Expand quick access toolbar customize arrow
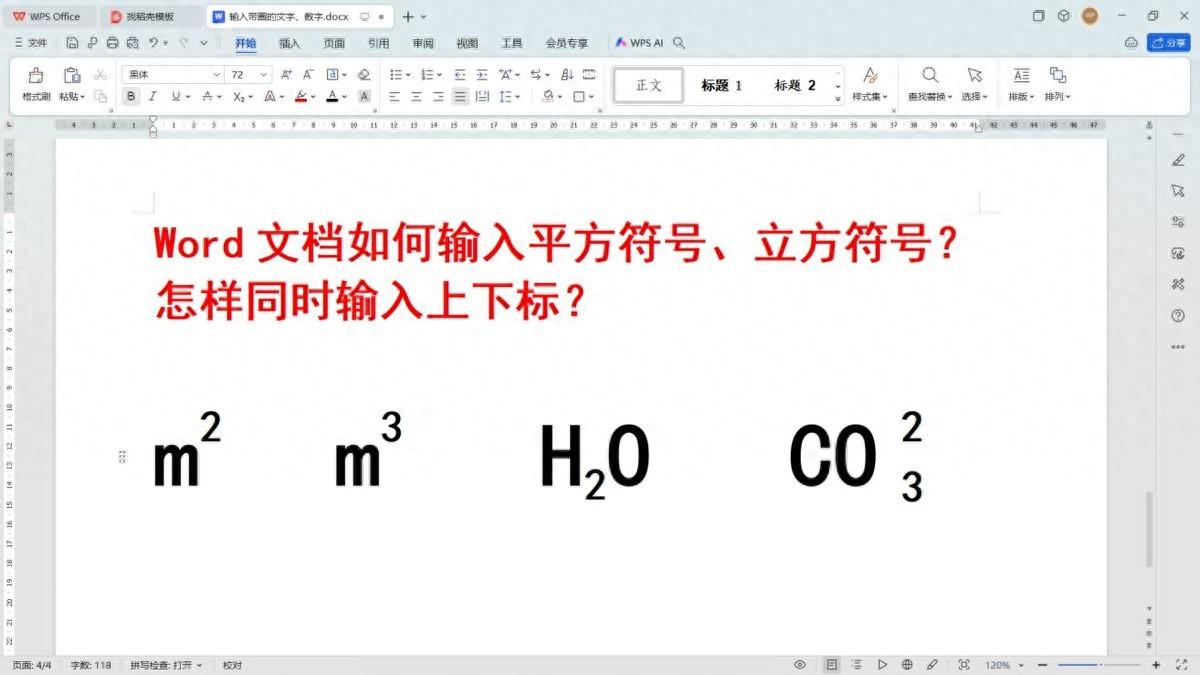The image size is (1200, 675). click(204, 43)
